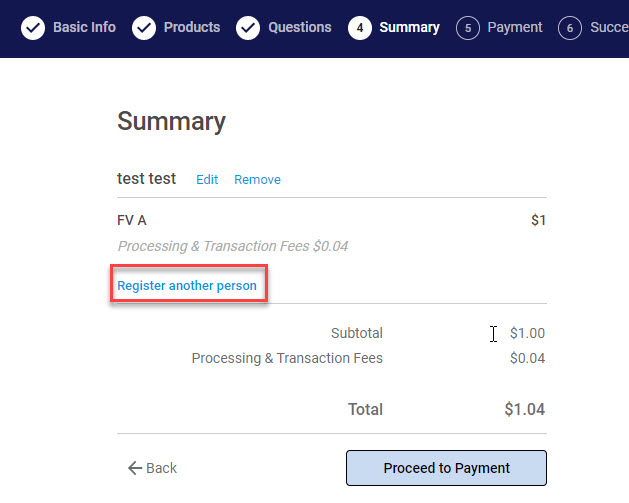Edit the test test registrant
This screenshot has height=503, width=629.
pos(207,180)
